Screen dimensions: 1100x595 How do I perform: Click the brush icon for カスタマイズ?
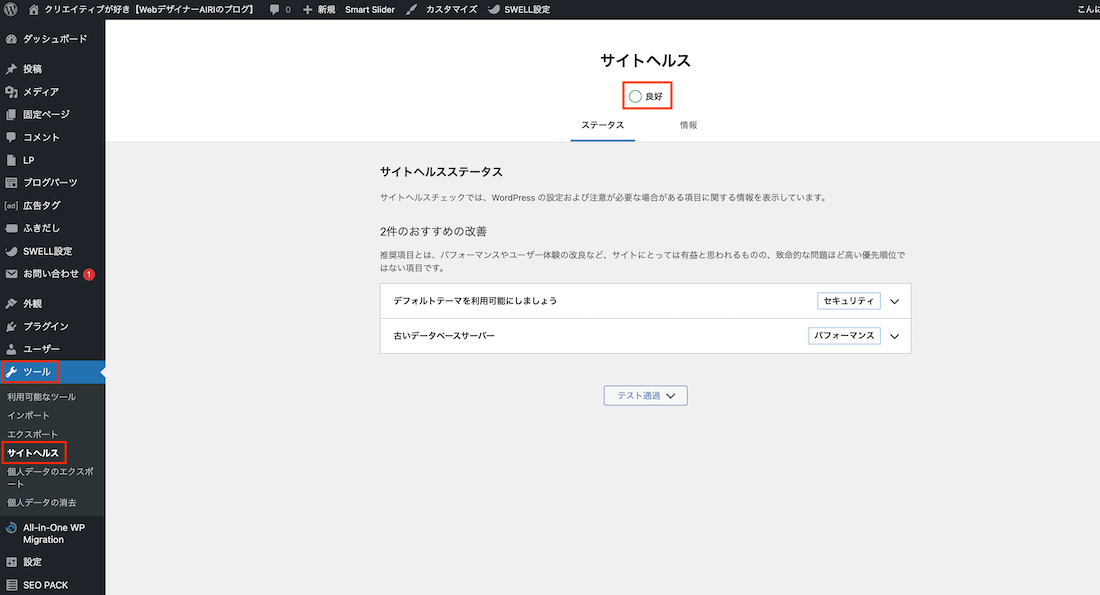(412, 9)
